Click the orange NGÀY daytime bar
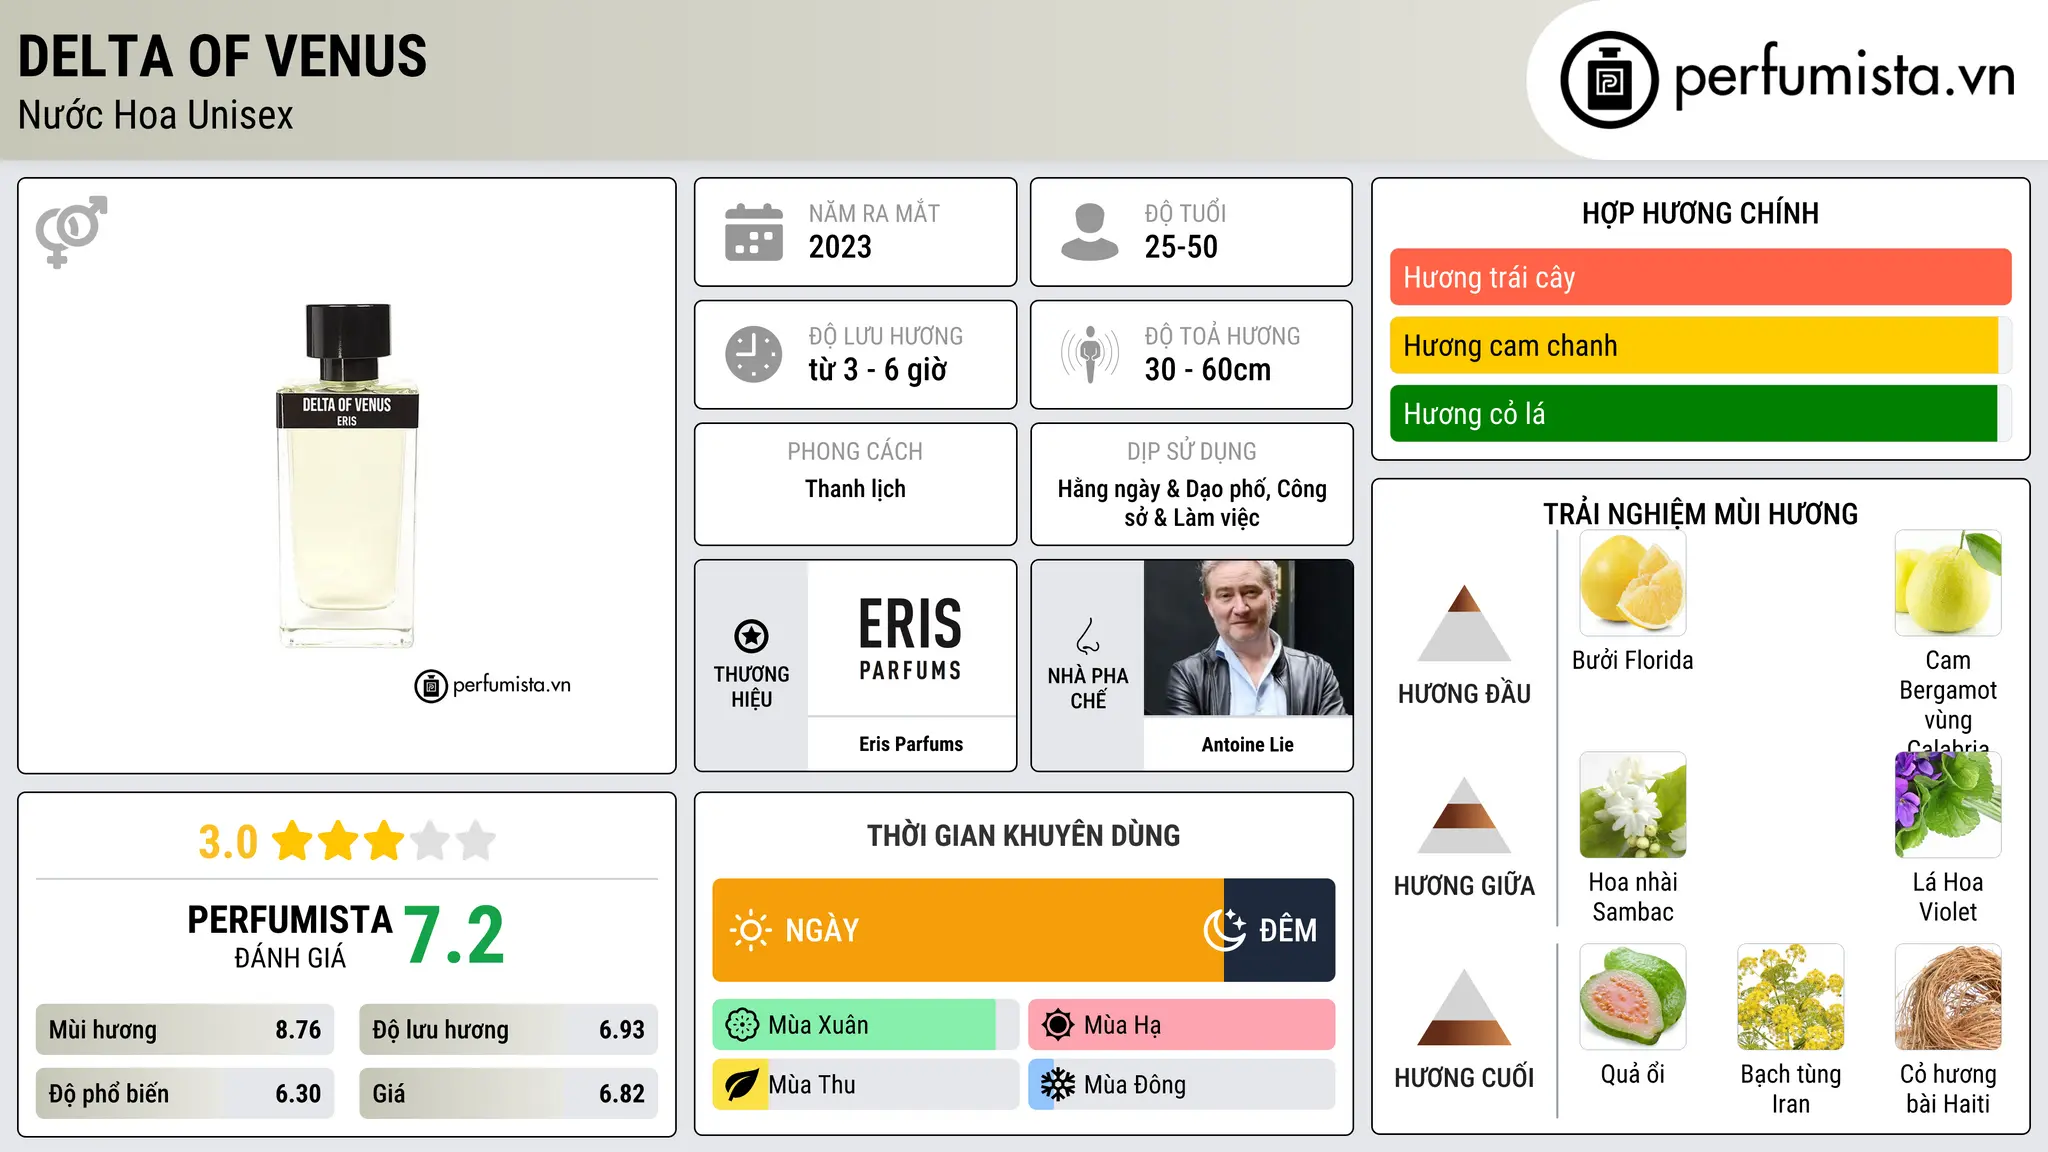 968,930
